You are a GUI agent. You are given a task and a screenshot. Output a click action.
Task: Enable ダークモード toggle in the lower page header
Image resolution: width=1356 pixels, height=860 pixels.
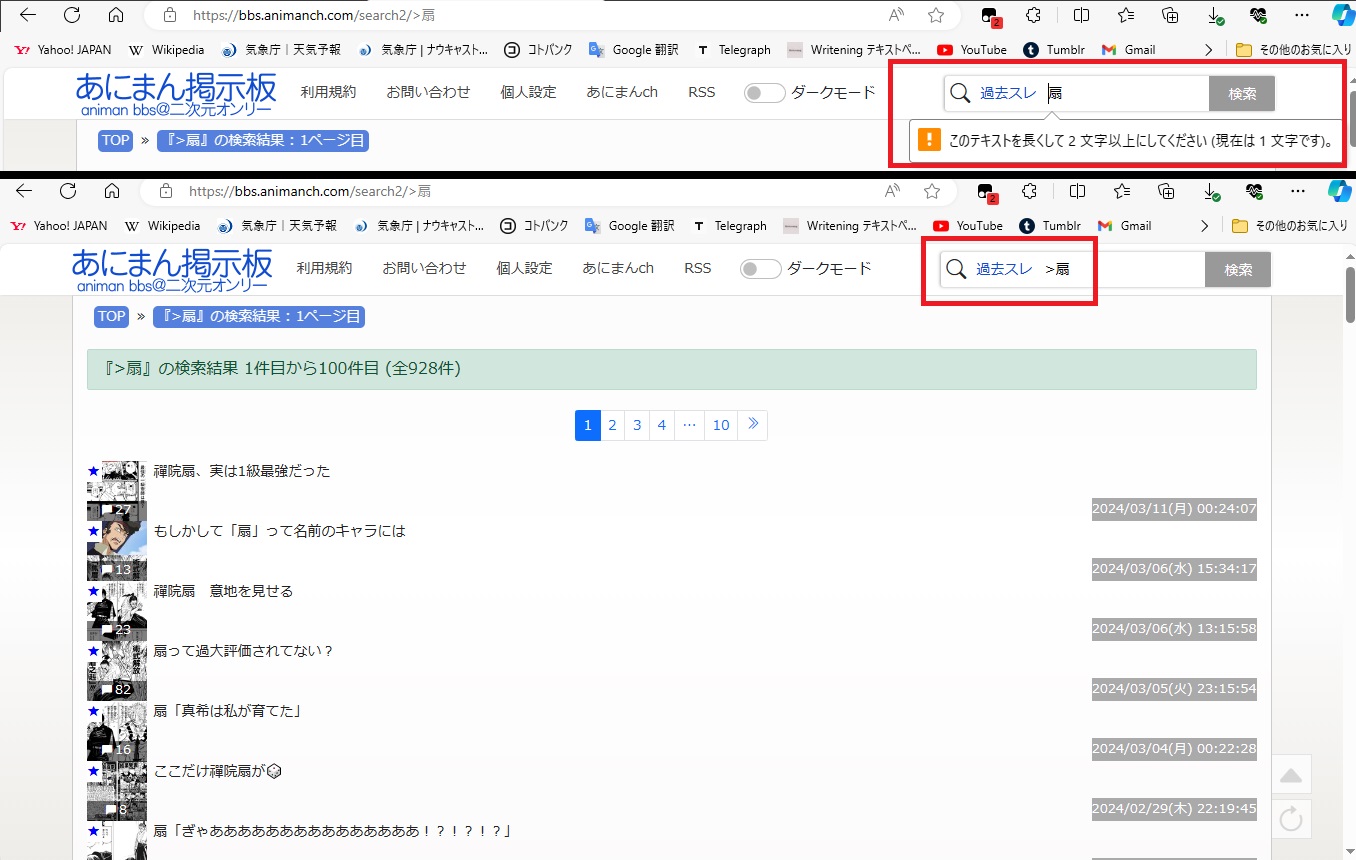pos(760,269)
